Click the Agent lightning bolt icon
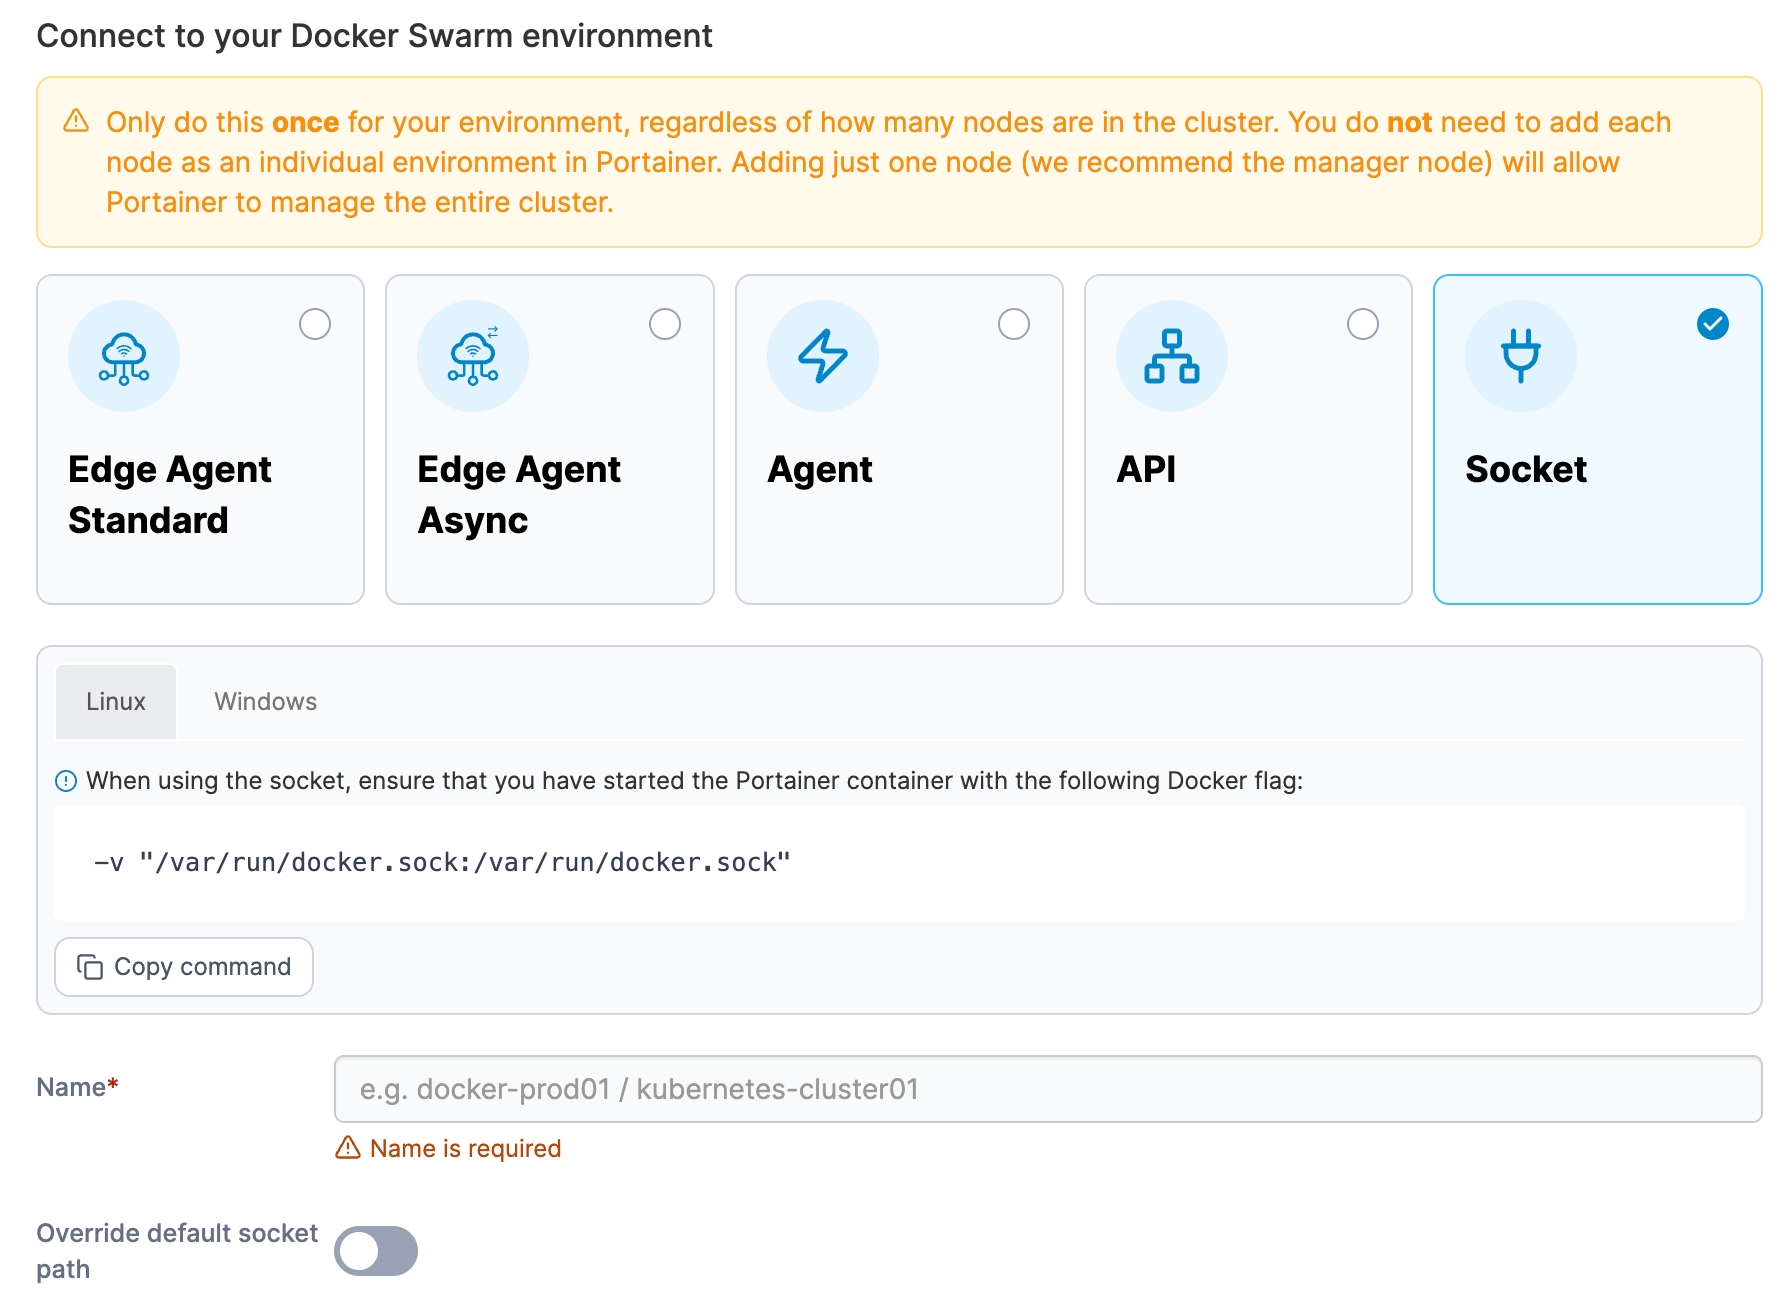This screenshot has height=1308, width=1788. tap(822, 357)
